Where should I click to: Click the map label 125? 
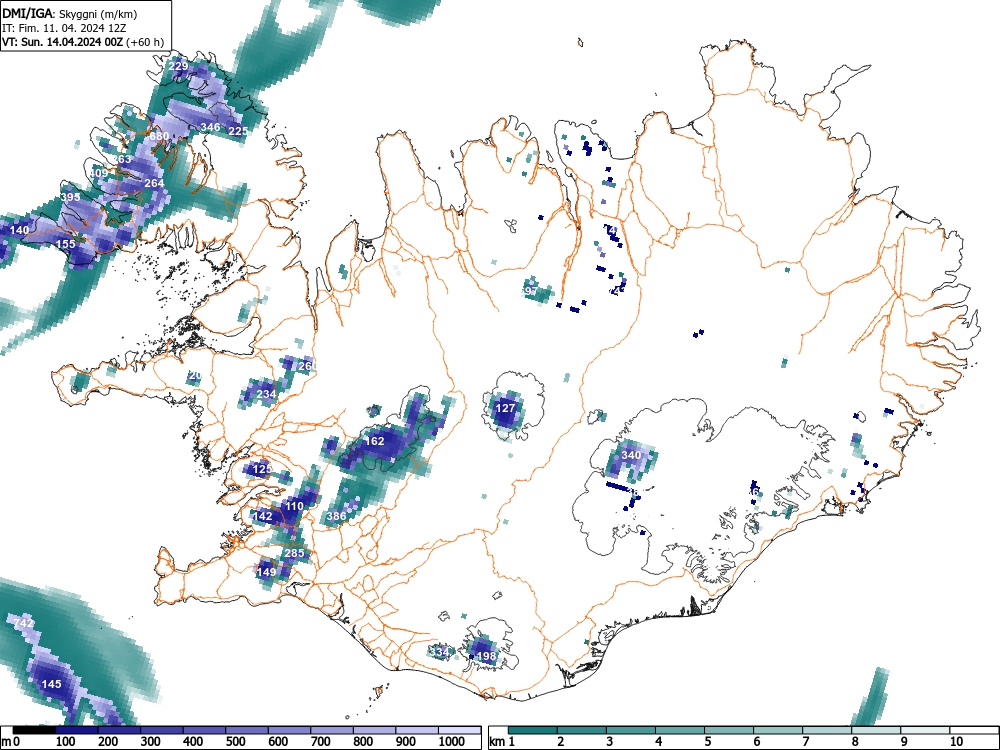(x=263, y=469)
